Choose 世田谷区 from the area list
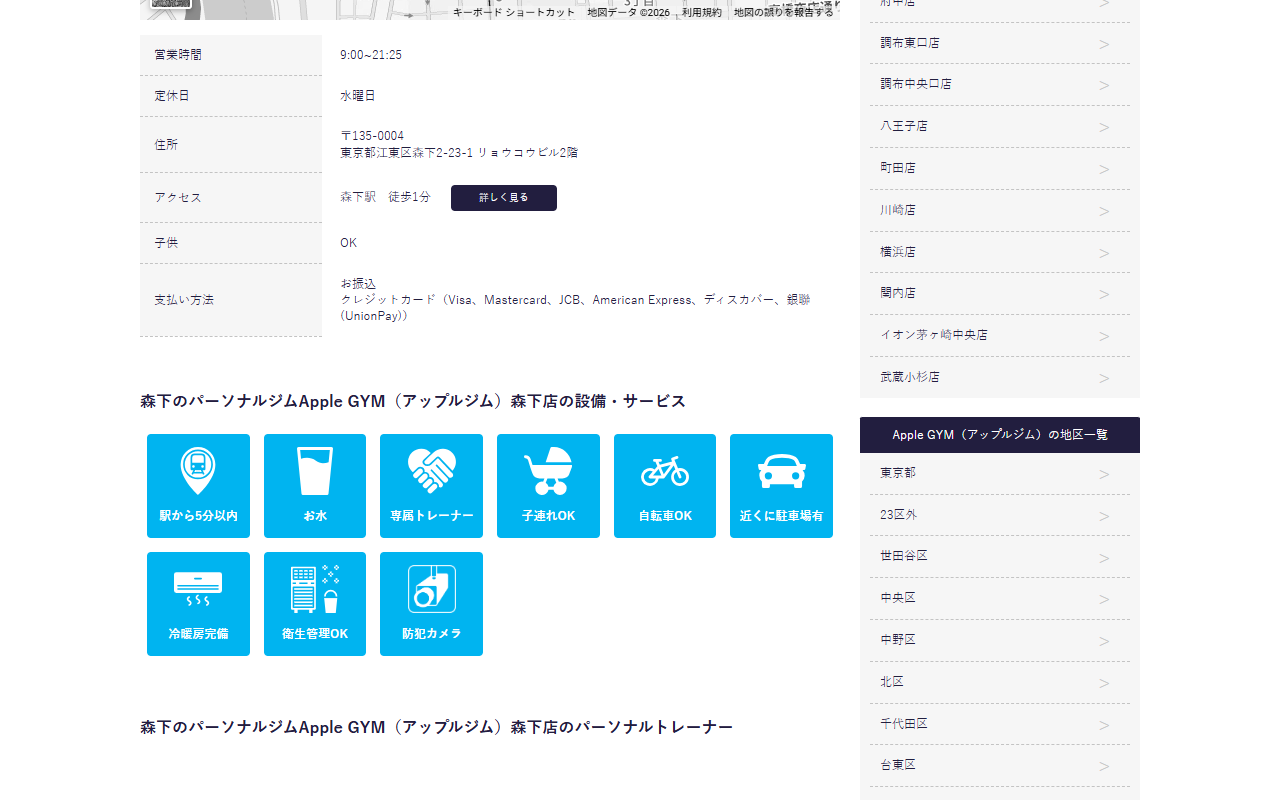Image resolution: width=1280 pixels, height=800 pixels. (1000, 557)
